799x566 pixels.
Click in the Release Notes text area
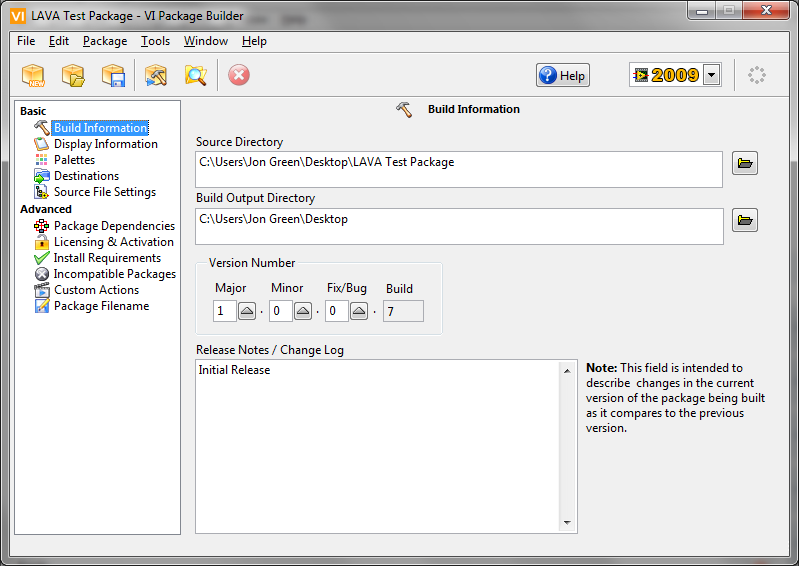pyautogui.click(x=378, y=446)
